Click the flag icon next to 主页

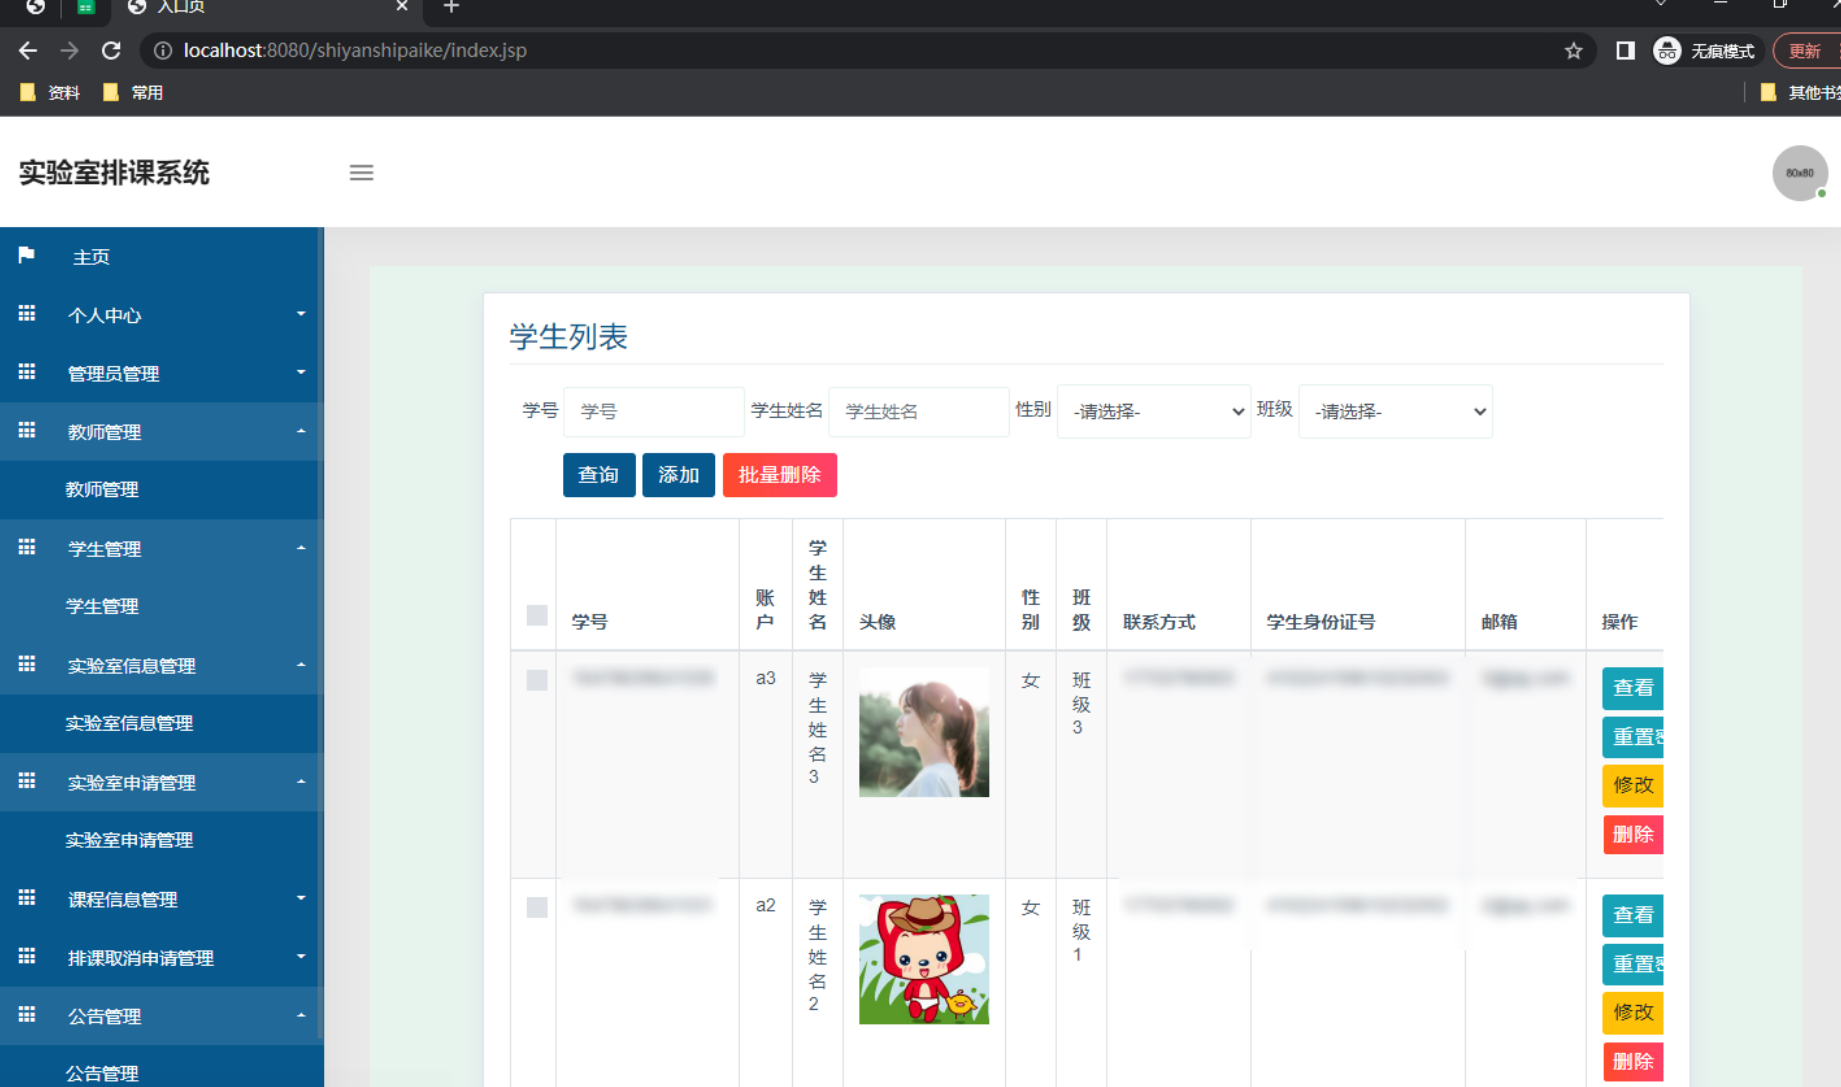point(27,256)
